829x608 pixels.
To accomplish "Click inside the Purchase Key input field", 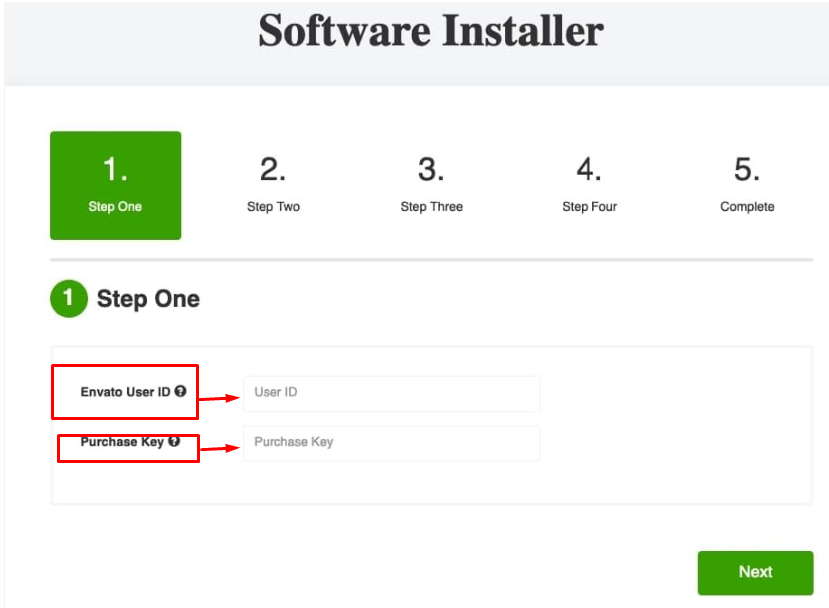I will pos(391,442).
